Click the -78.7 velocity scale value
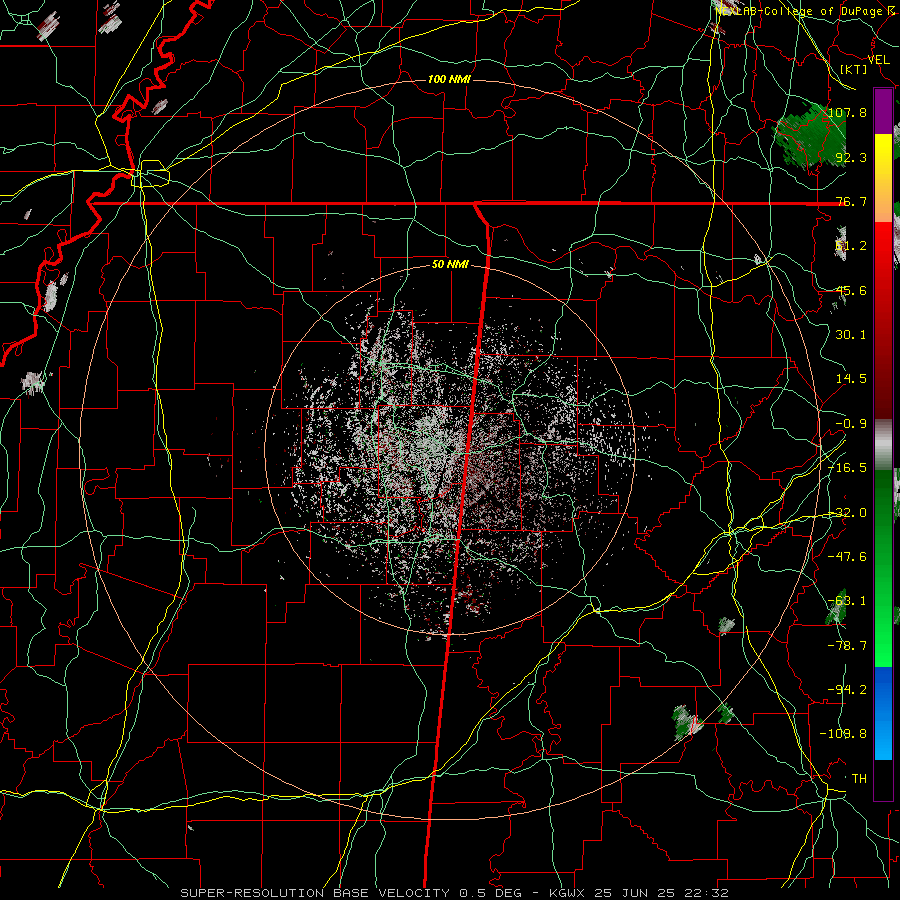Viewport: 900px width, 900px height. [847, 646]
